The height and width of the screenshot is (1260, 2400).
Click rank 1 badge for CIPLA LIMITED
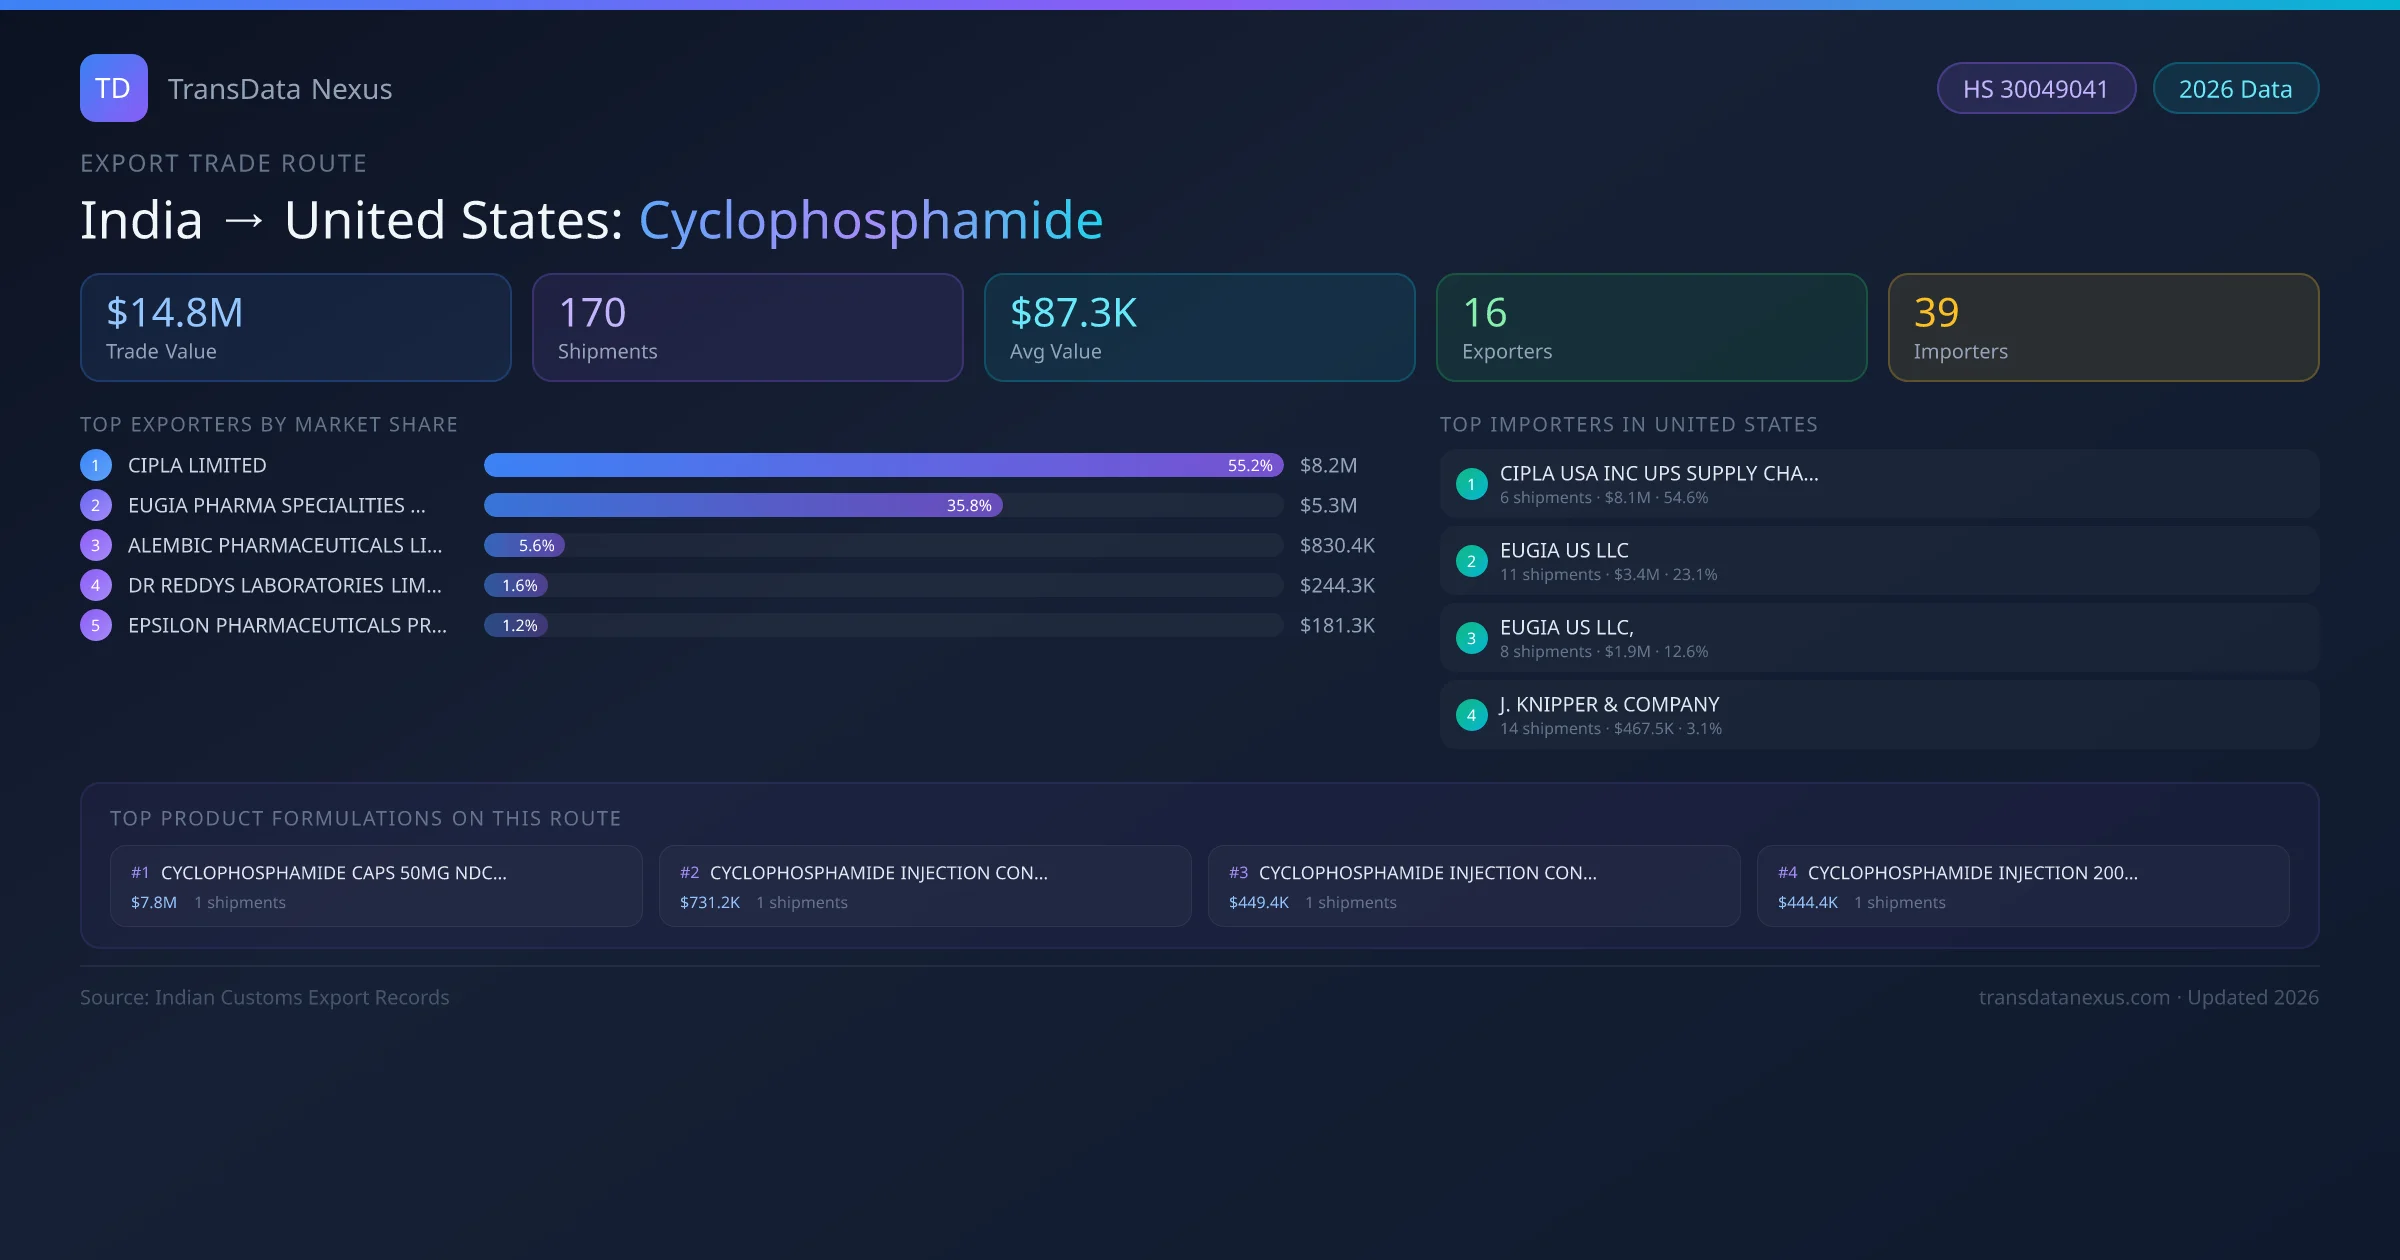(x=96, y=465)
